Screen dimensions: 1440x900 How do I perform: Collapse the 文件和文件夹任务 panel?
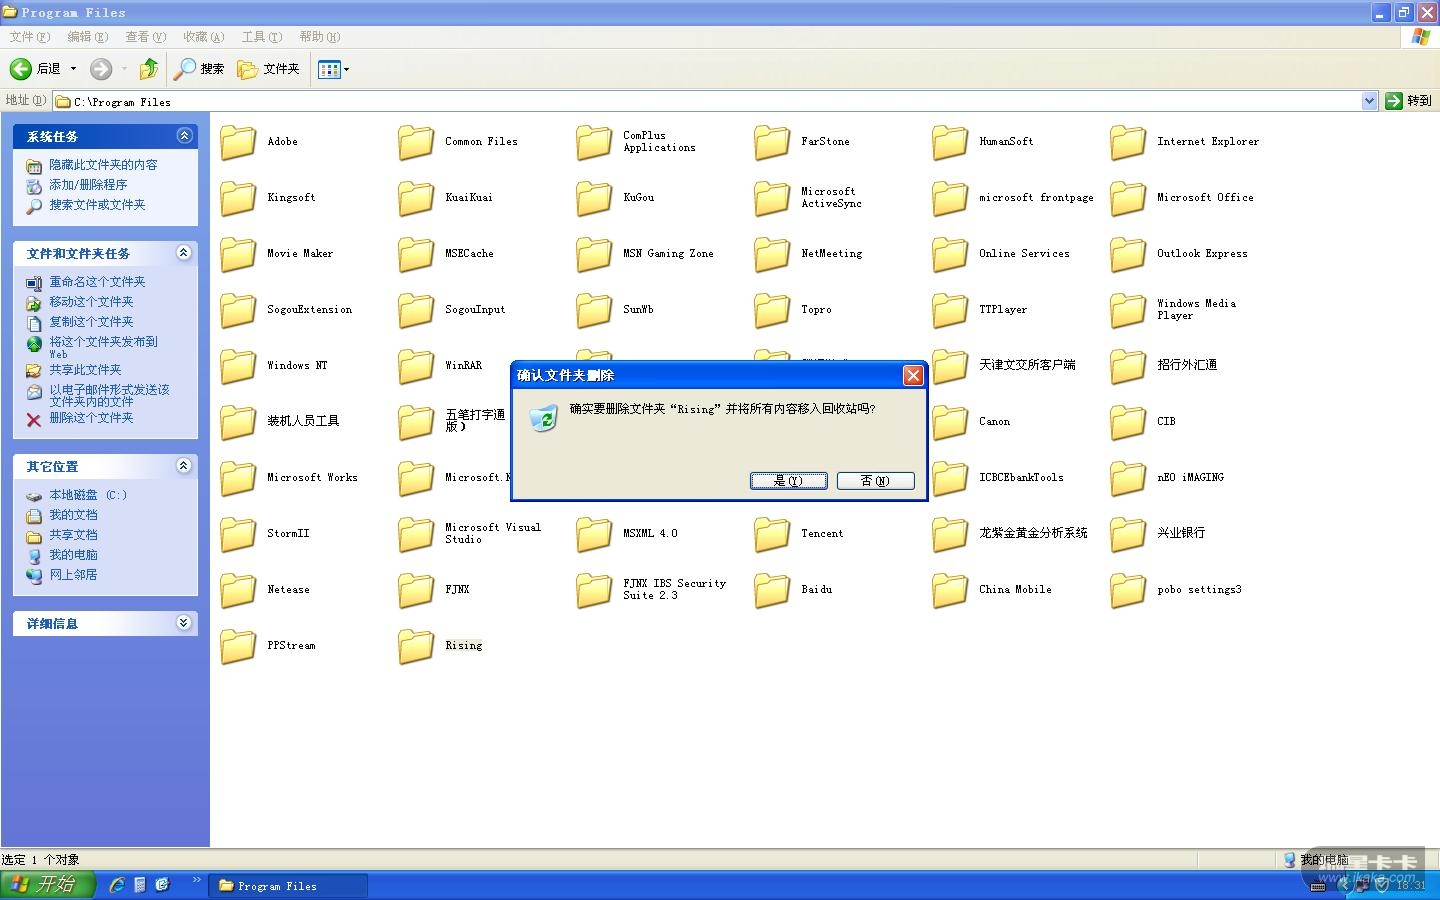[184, 253]
